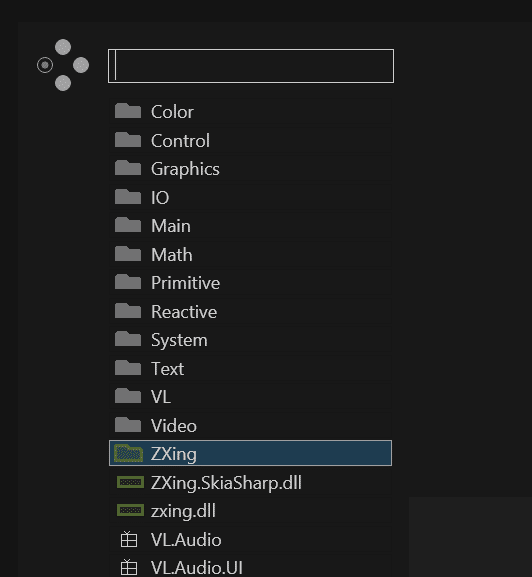Select the VL.Audio.UI package entry
532x577 pixels.
(x=250, y=567)
